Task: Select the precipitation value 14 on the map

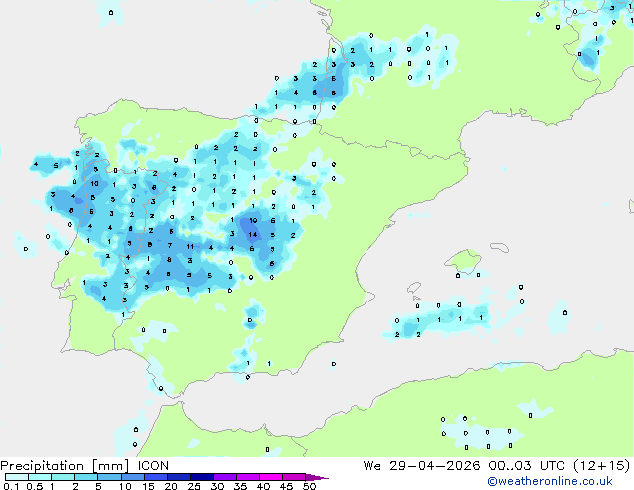Action: pos(253,234)
